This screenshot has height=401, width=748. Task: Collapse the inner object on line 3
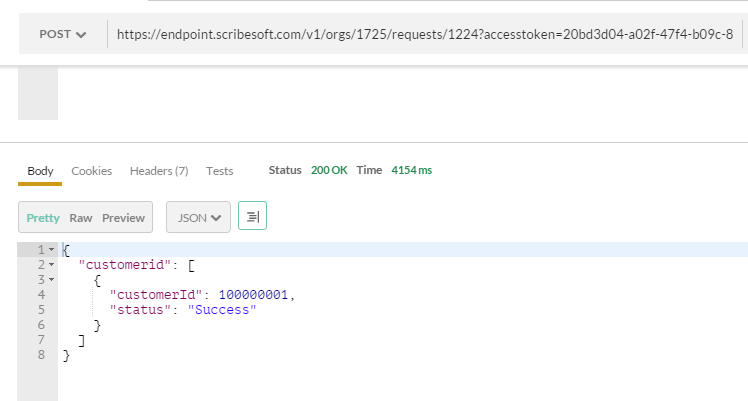pos(51,280)
